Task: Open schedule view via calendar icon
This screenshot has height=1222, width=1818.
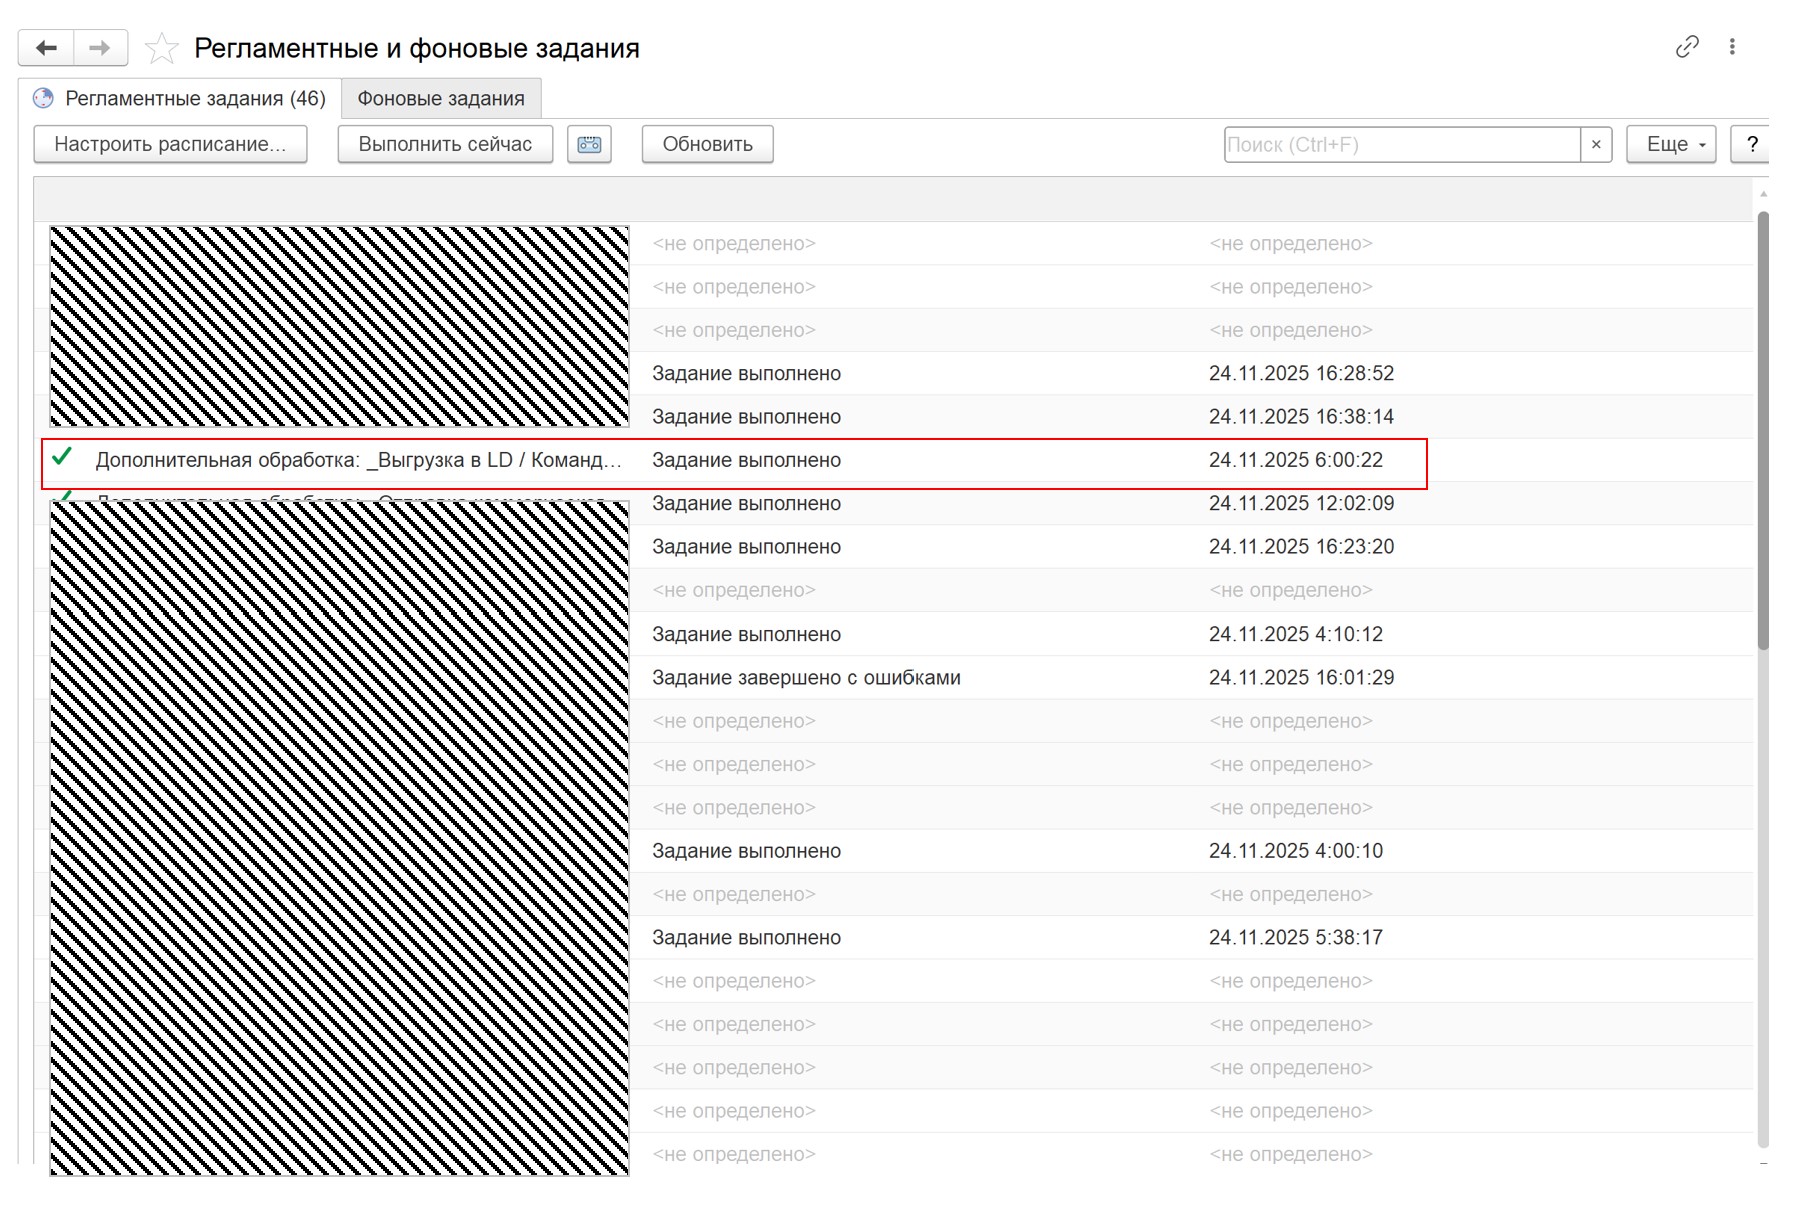Action: click(x=589, y=144)
